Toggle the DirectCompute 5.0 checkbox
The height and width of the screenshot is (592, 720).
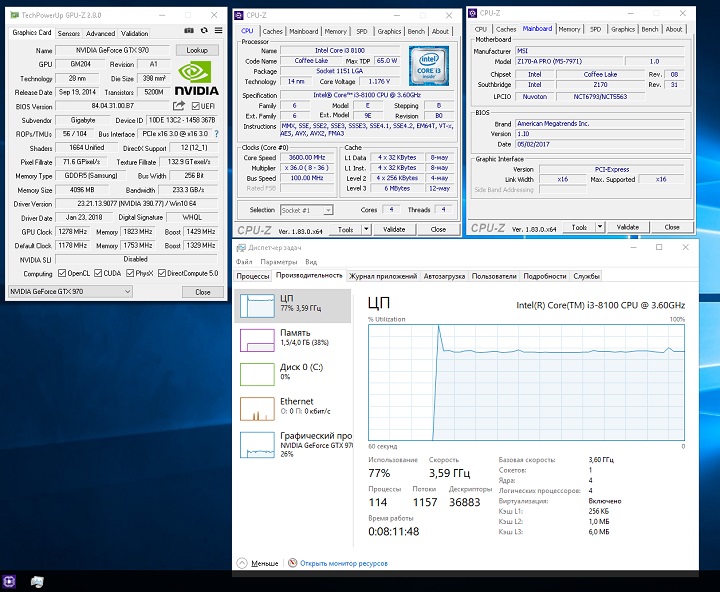[x=162, y=273]
